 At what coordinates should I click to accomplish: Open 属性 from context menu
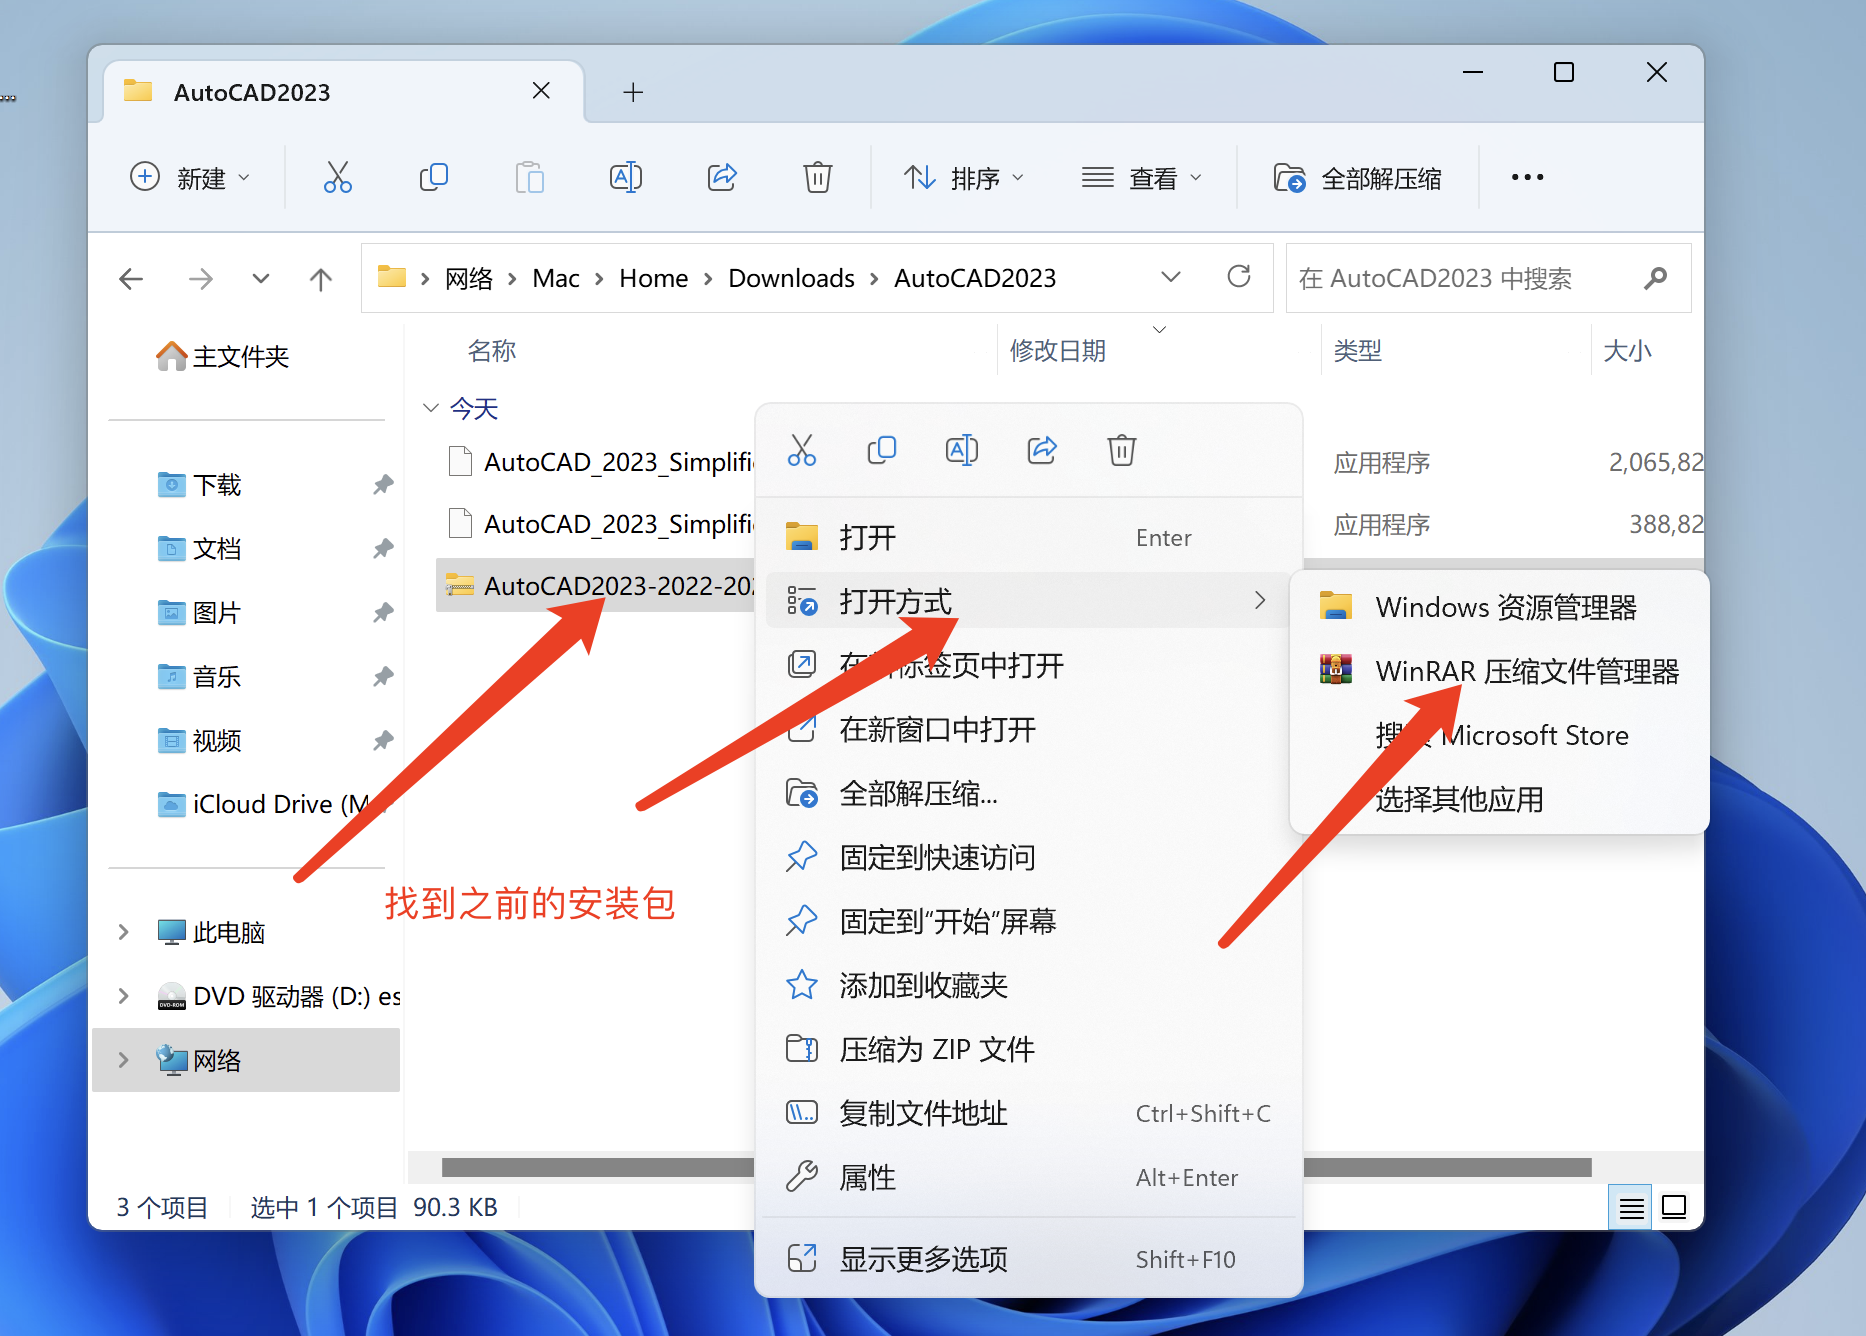pyautogui.click(x=1028, y=1177)
